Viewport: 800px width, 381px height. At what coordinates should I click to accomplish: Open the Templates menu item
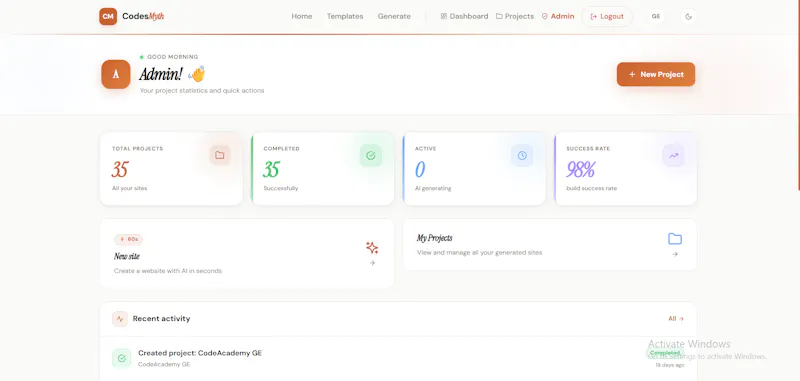(345, 16)
